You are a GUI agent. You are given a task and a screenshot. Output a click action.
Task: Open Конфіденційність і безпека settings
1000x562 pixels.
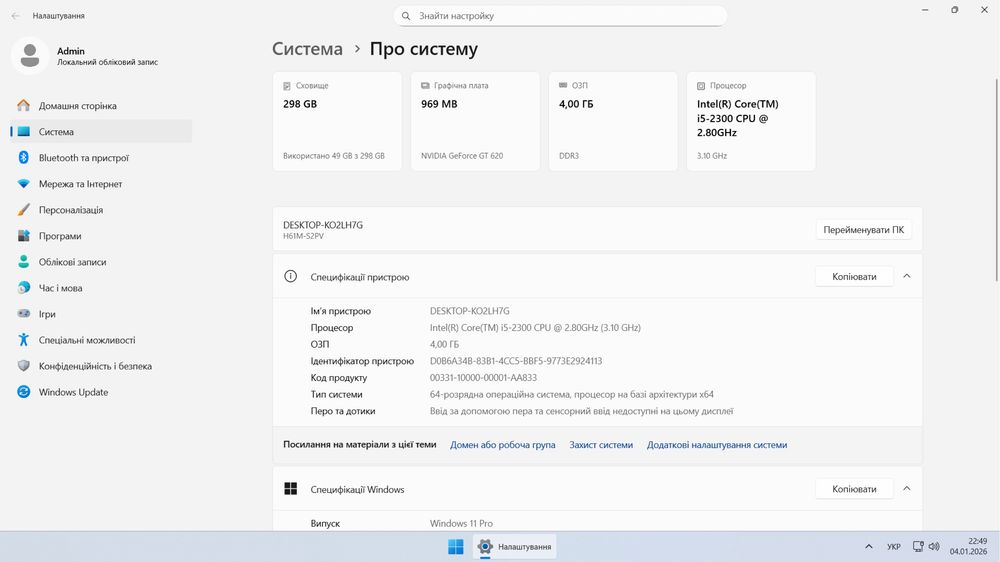point(101,366)
